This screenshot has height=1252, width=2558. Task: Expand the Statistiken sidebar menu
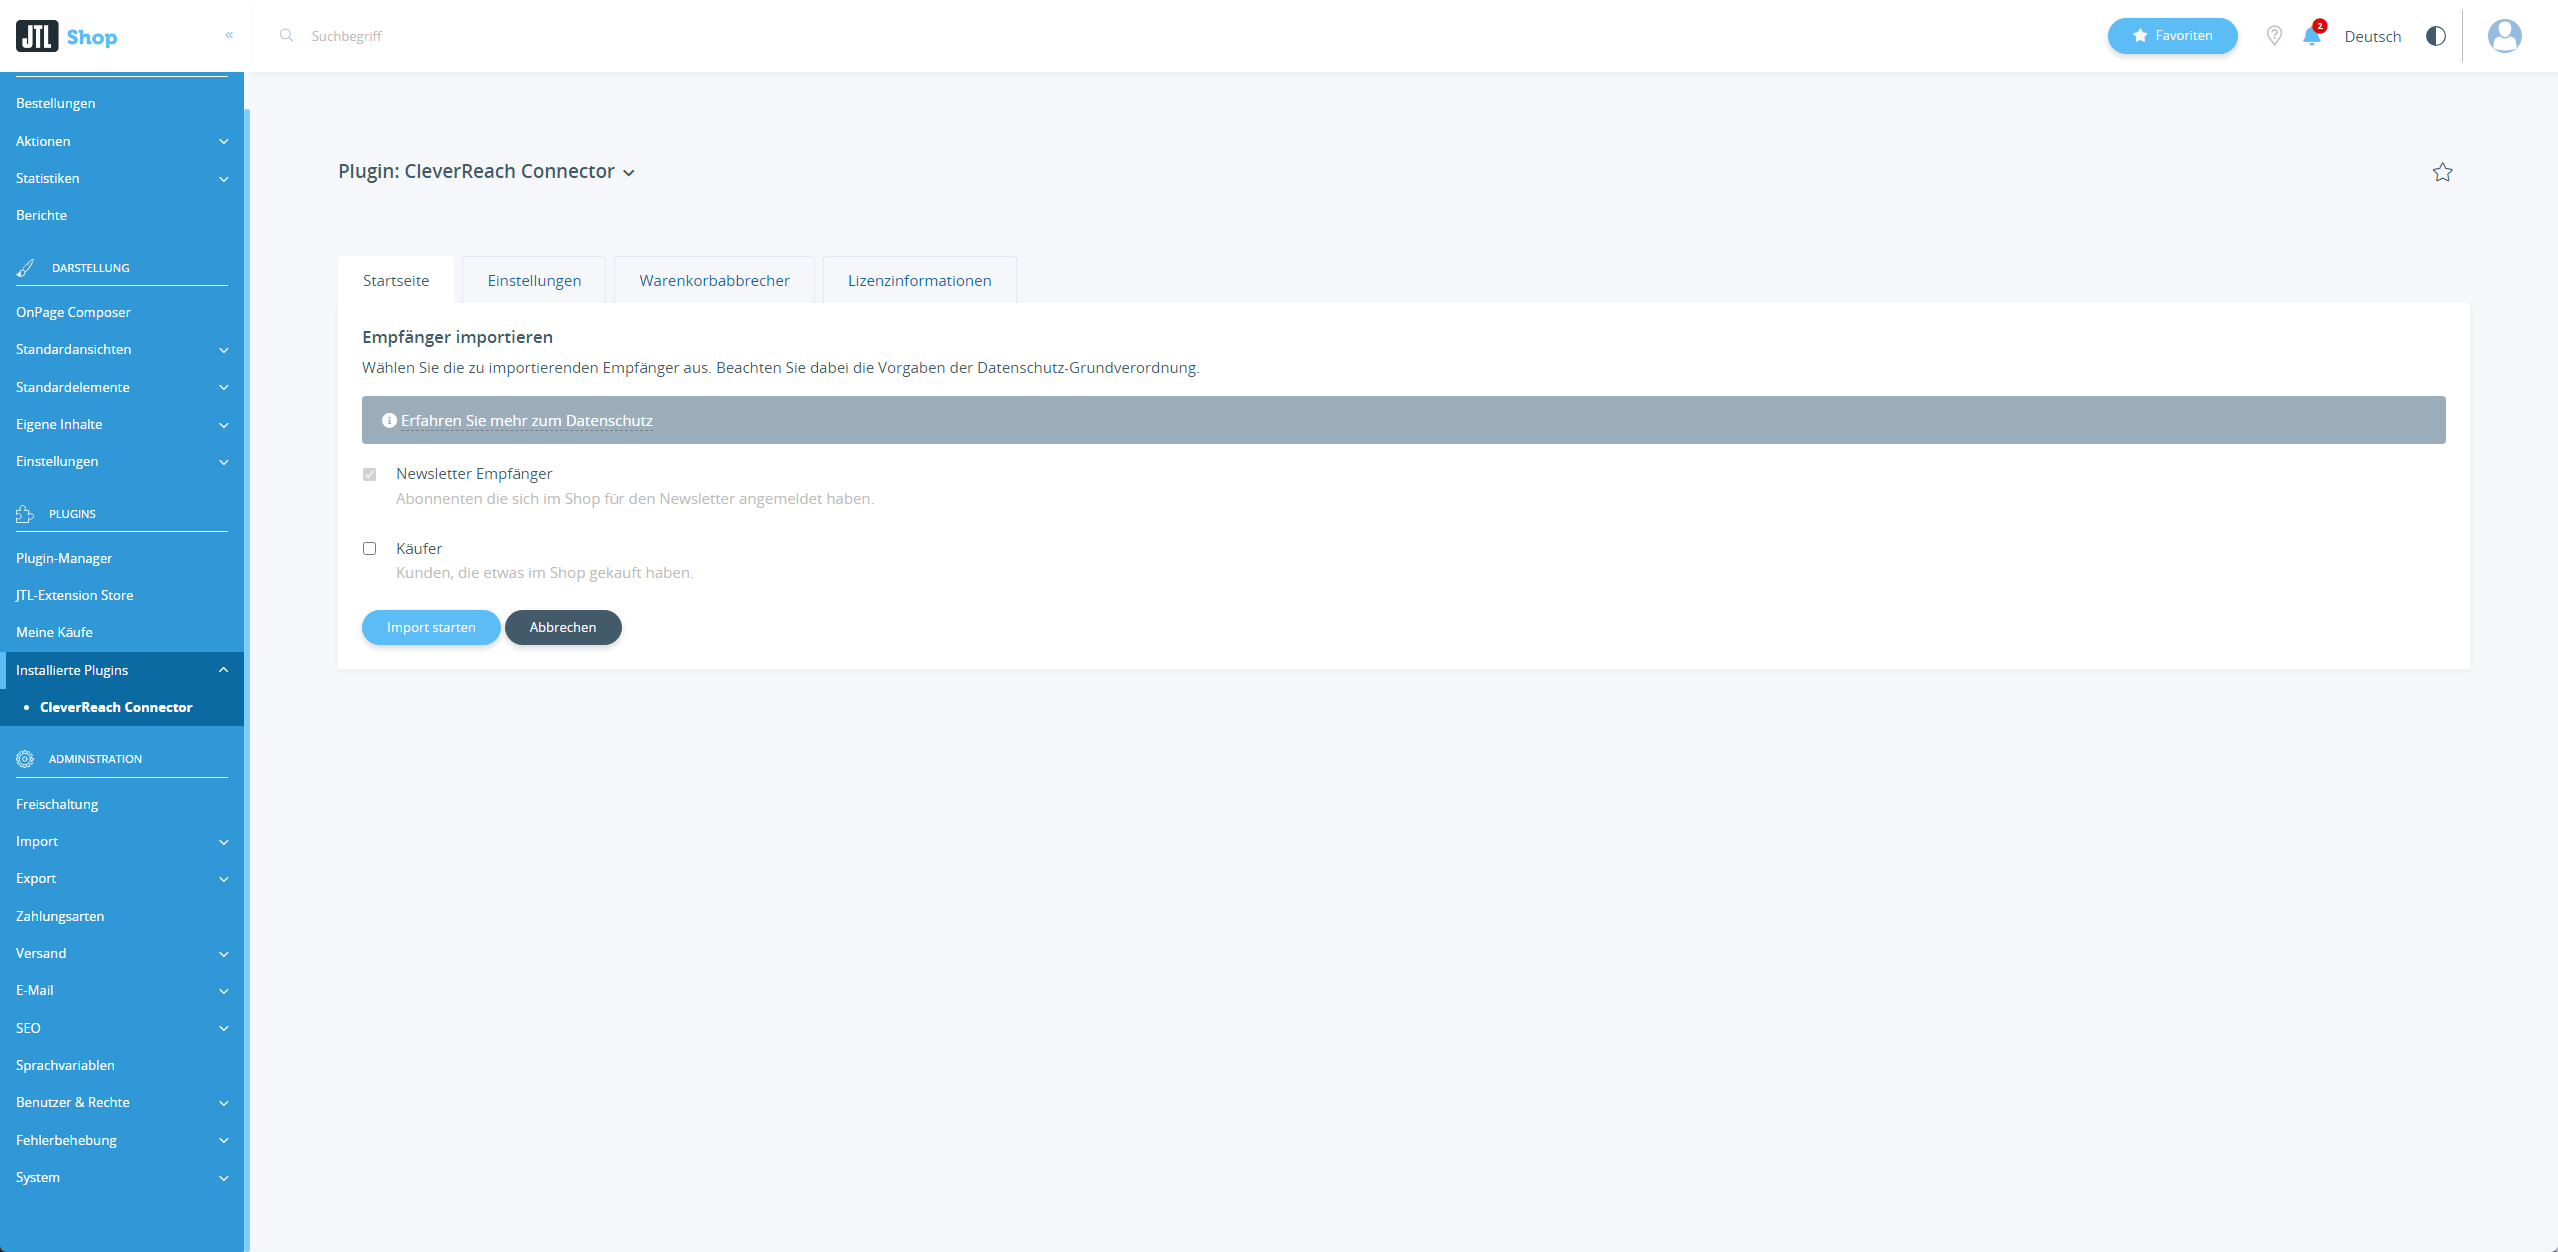pyautogui.click(x=122, y=178)
